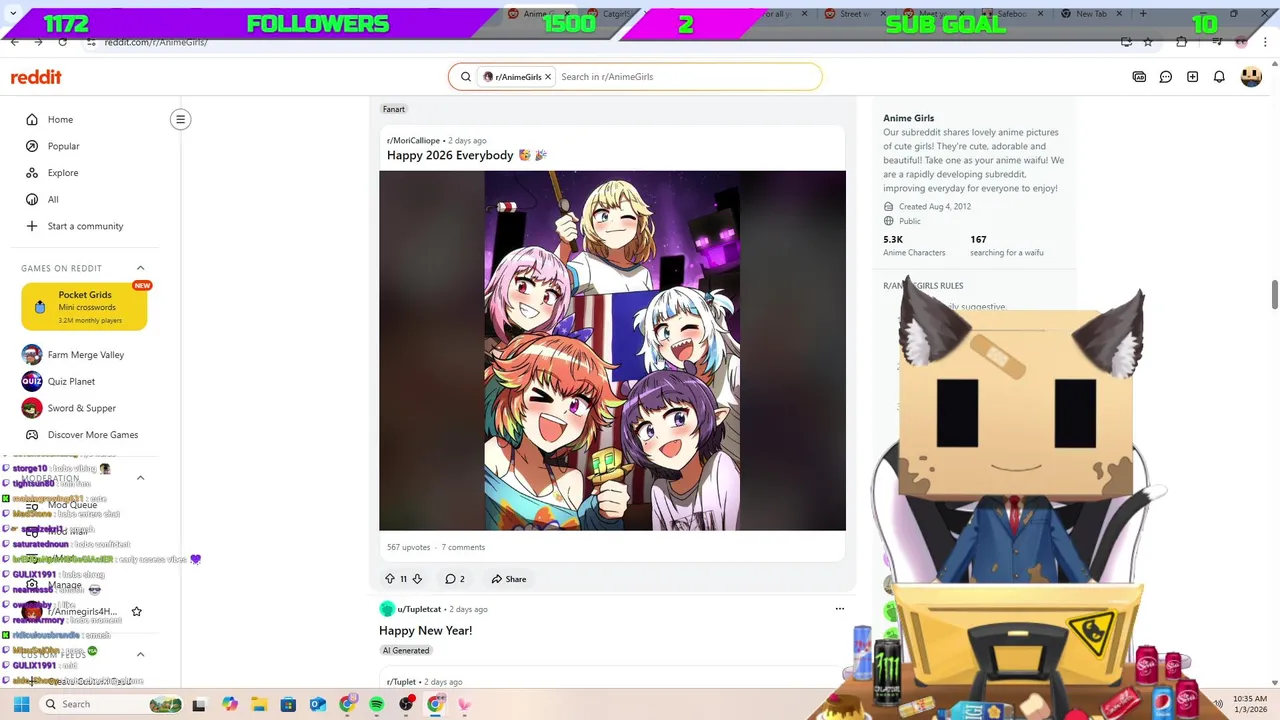1280x720 pixels.
Task: Open the Windows Start menu
Action: pos(21,704)
